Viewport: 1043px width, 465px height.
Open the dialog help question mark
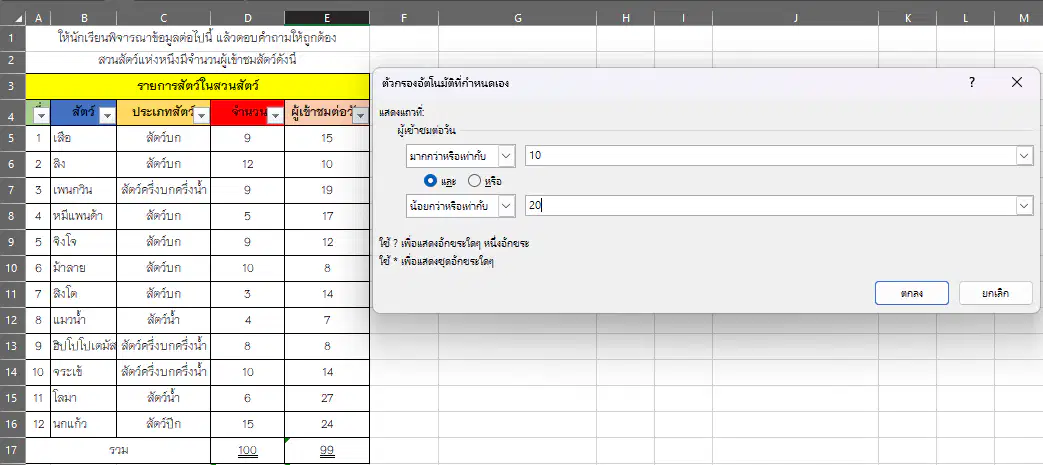click(x=971, y=82)
